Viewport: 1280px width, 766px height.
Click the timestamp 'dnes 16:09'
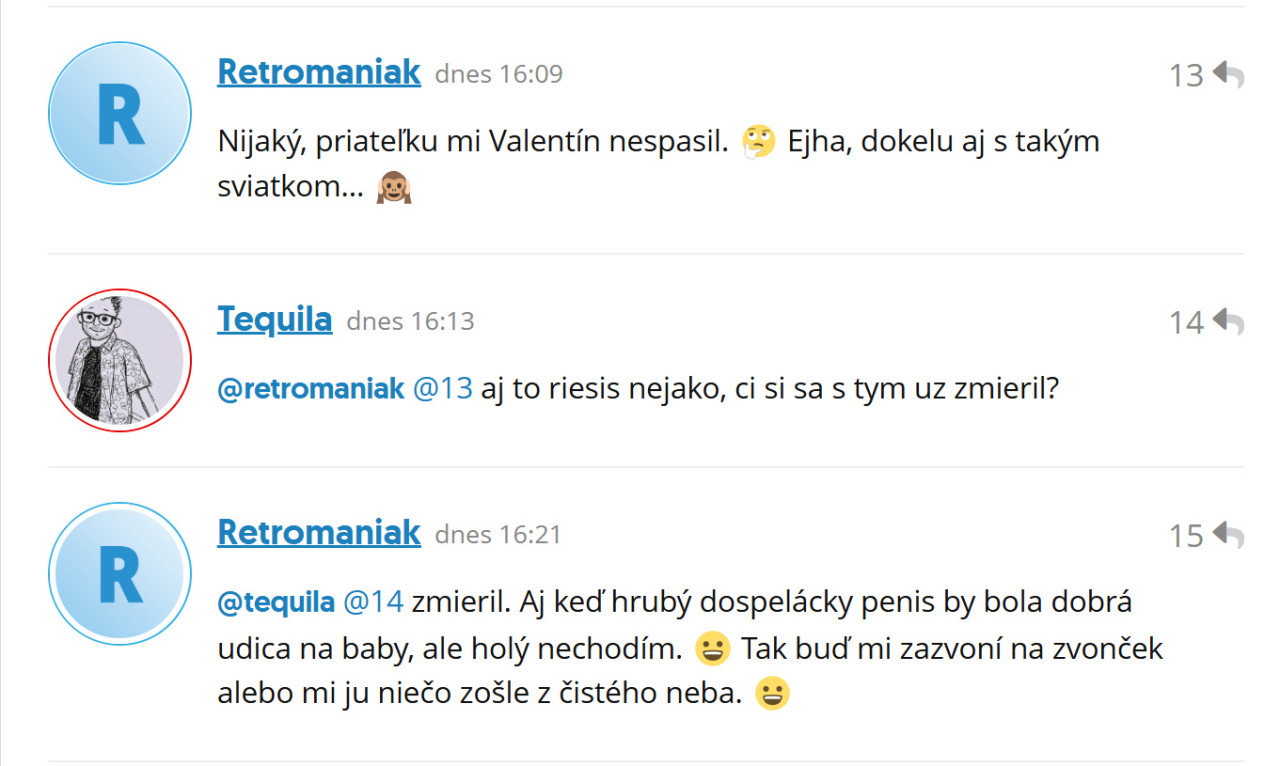[x=498, y=74]
